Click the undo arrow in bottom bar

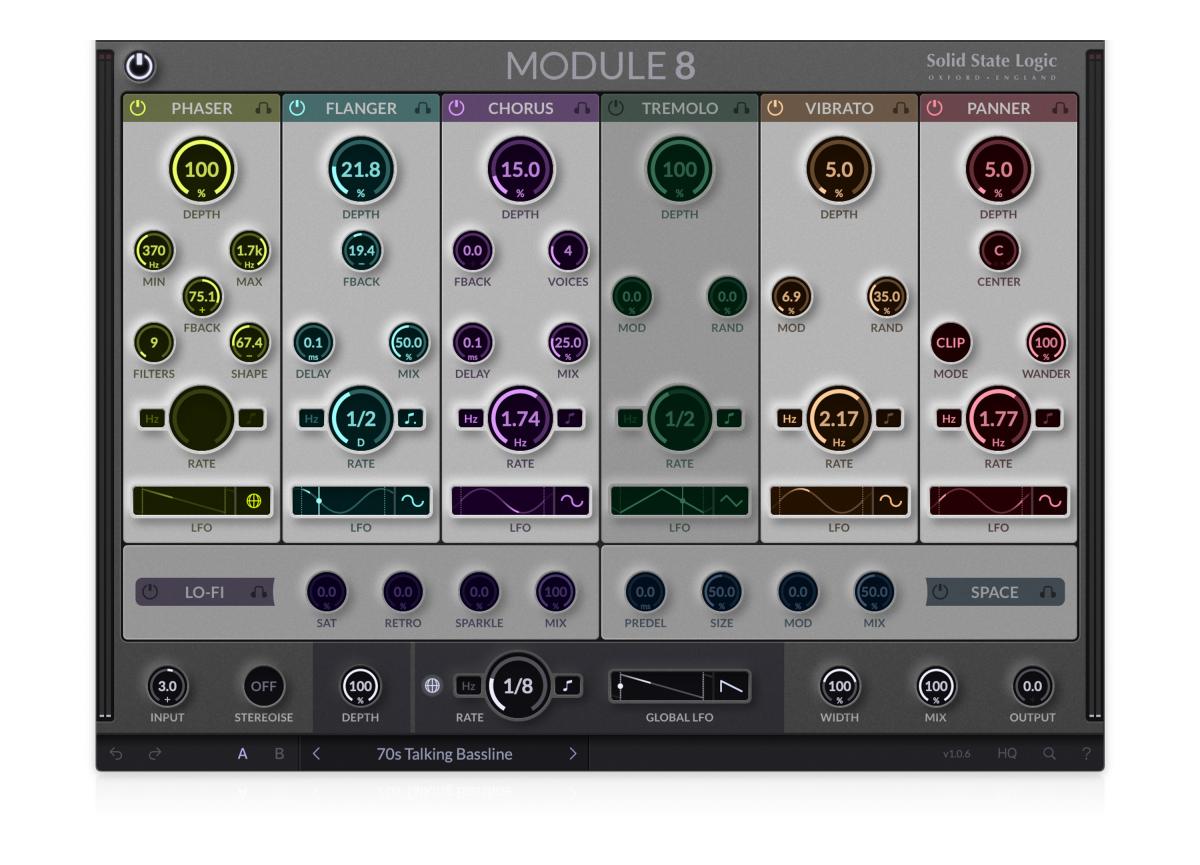point(116,754)
